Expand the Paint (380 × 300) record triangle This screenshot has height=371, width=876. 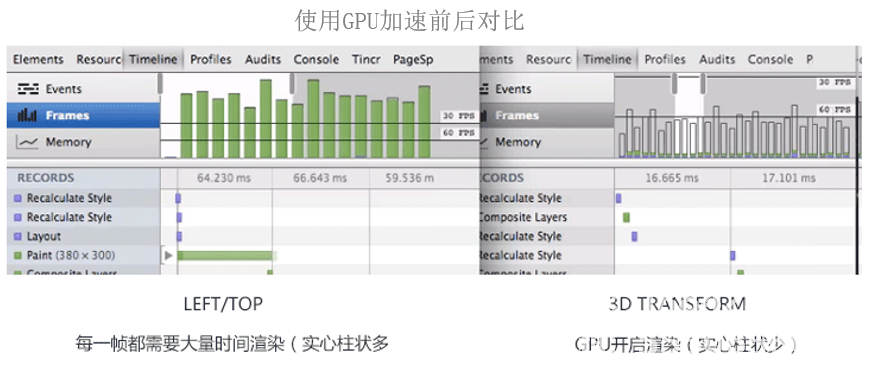(168, 255)
